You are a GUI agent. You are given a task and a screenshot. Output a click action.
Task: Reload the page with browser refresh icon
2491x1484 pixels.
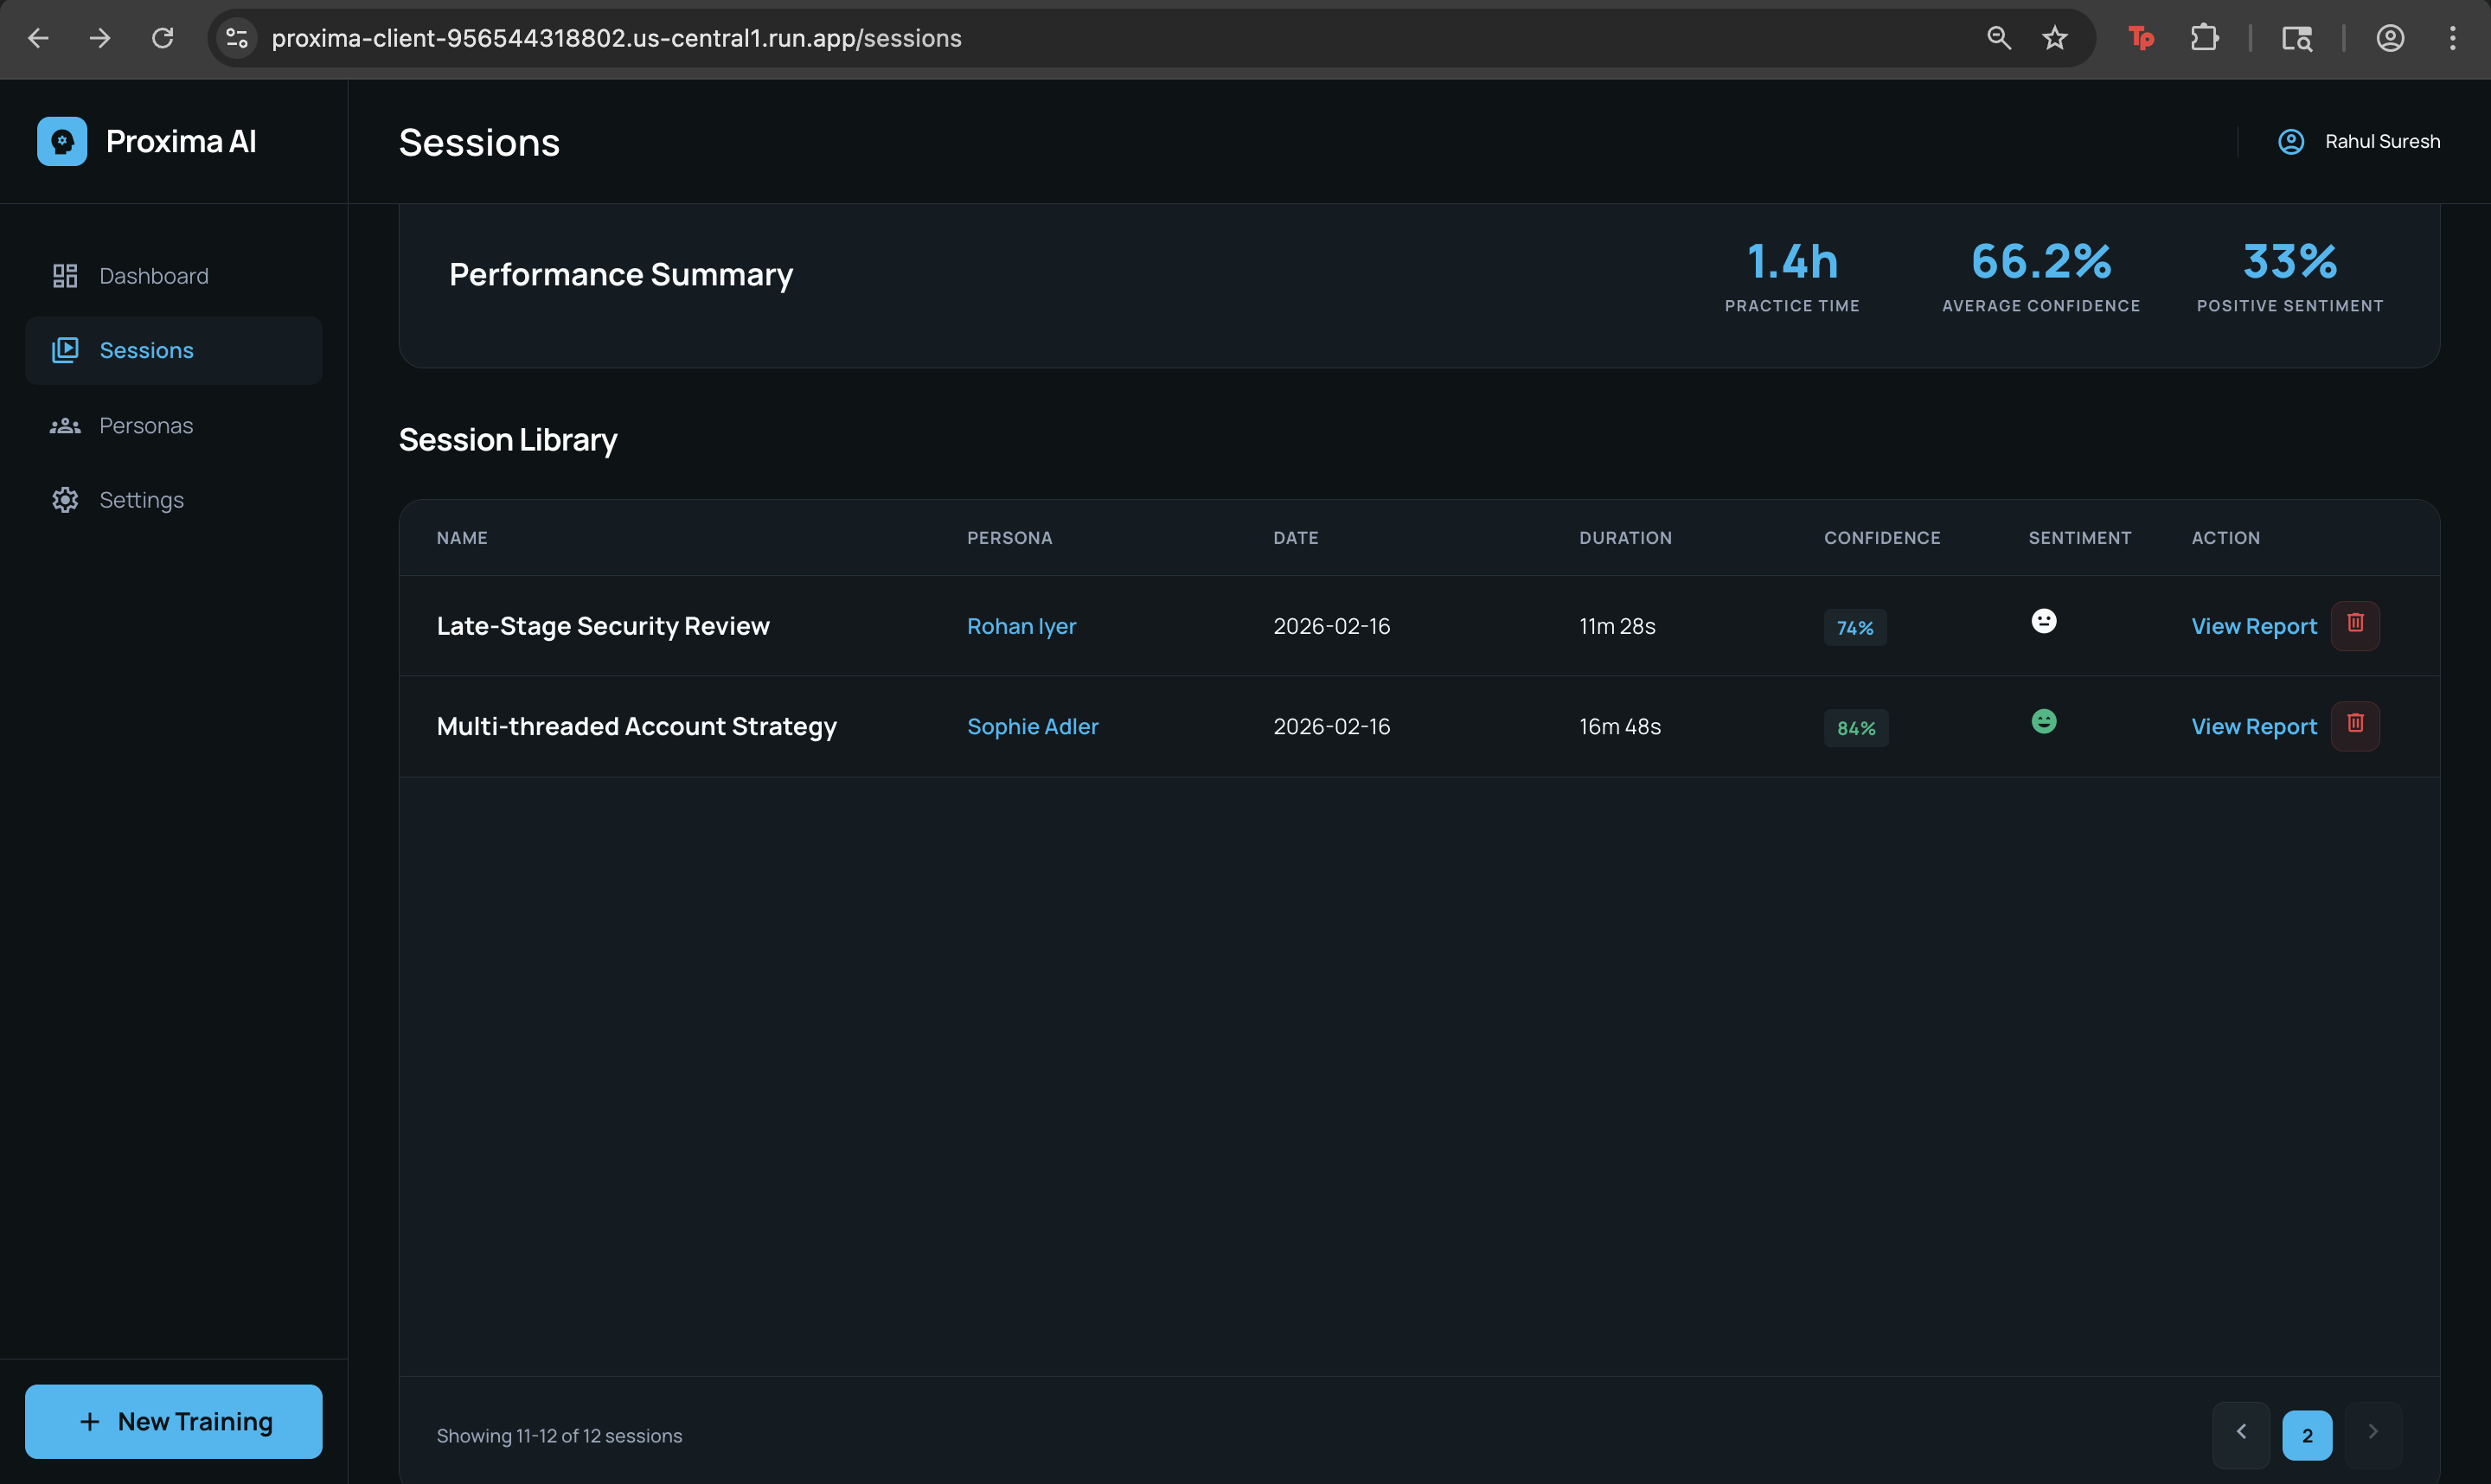coord(162,38)
